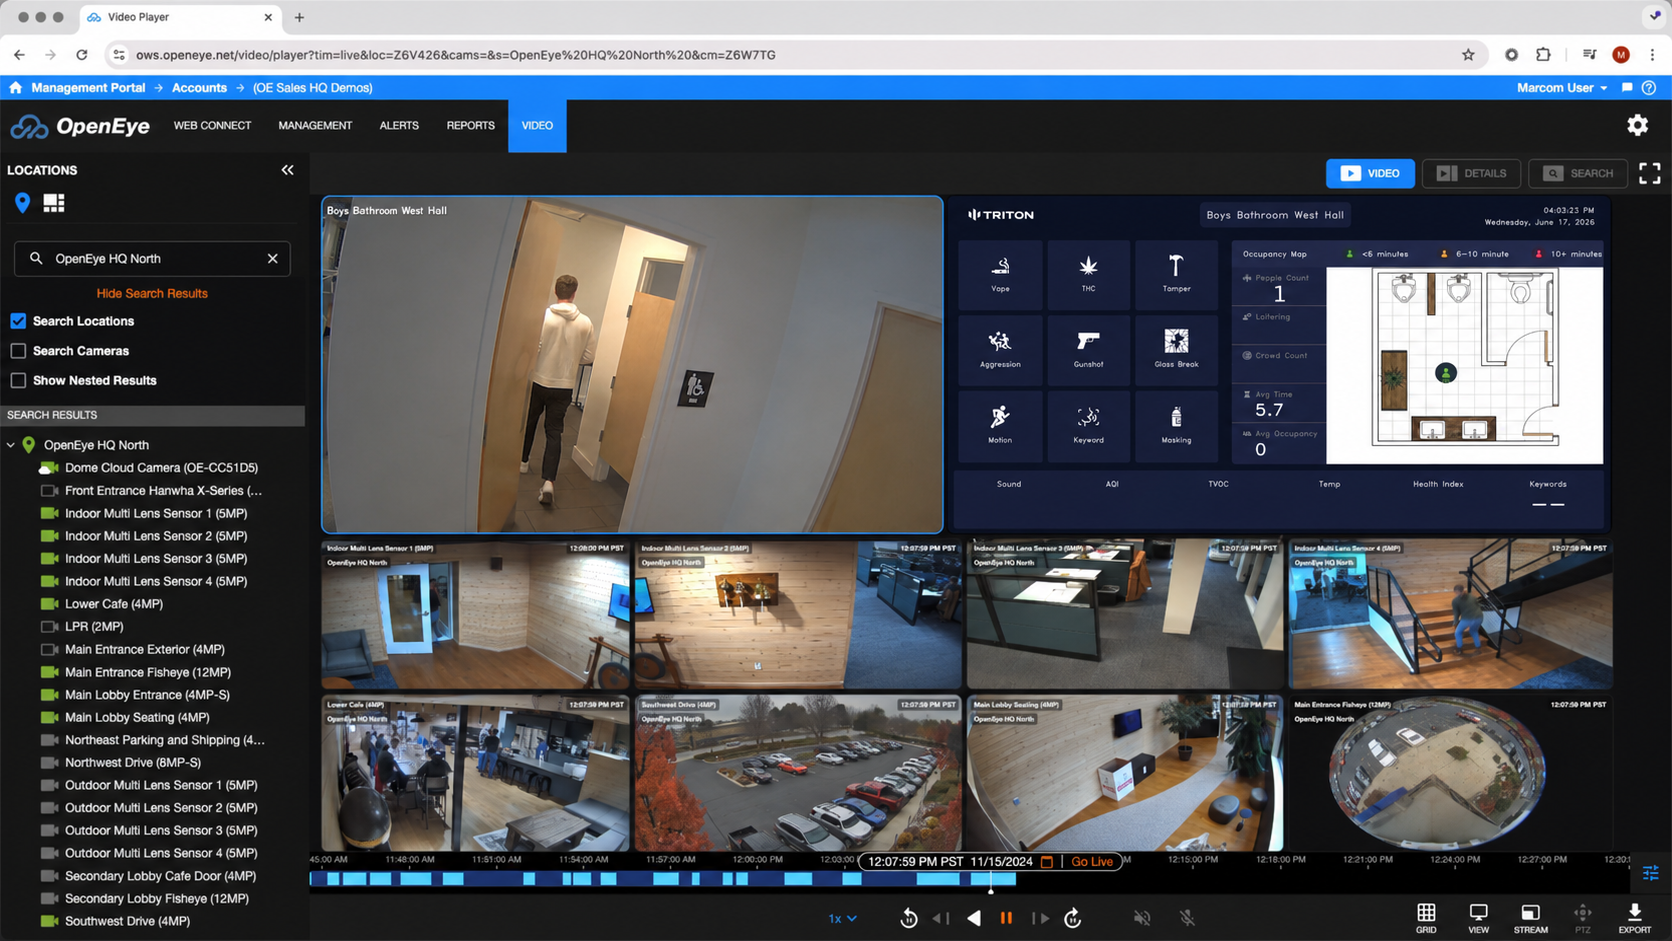The image size is (1672, 941).
Task: Open the ALERTS menu
Action: (399, 125)
